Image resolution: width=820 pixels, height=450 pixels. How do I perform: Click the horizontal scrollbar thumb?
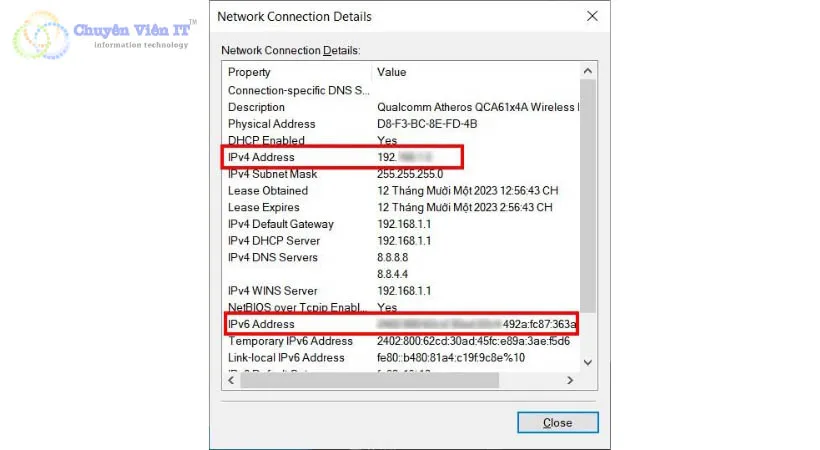point(370,381)
